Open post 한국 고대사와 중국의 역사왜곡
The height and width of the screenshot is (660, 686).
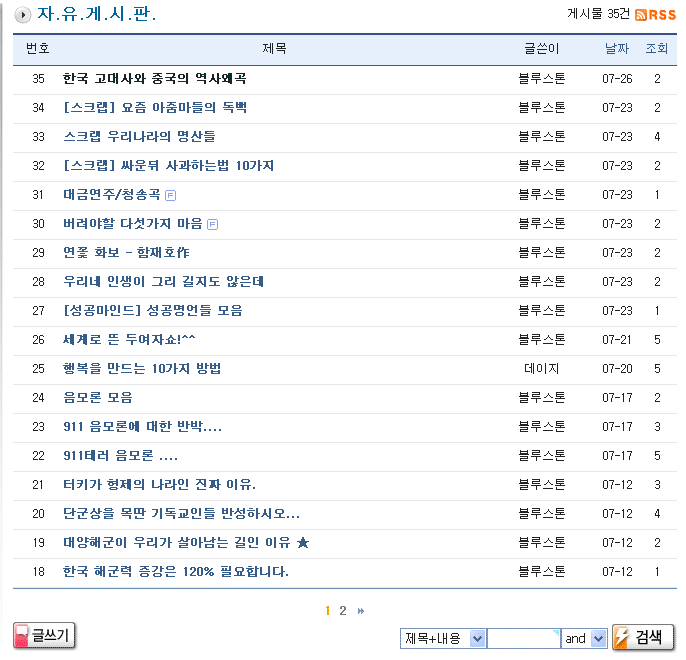154,79
